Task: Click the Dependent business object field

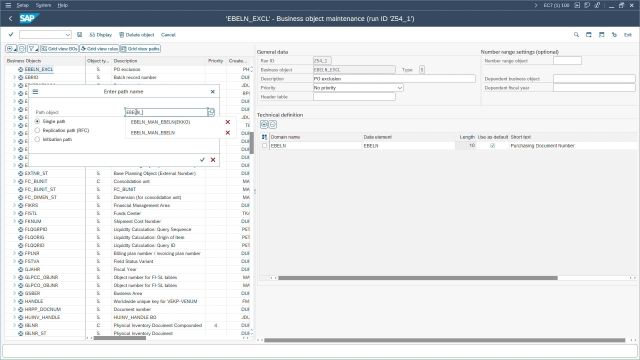Action: [x=594, y=79]
